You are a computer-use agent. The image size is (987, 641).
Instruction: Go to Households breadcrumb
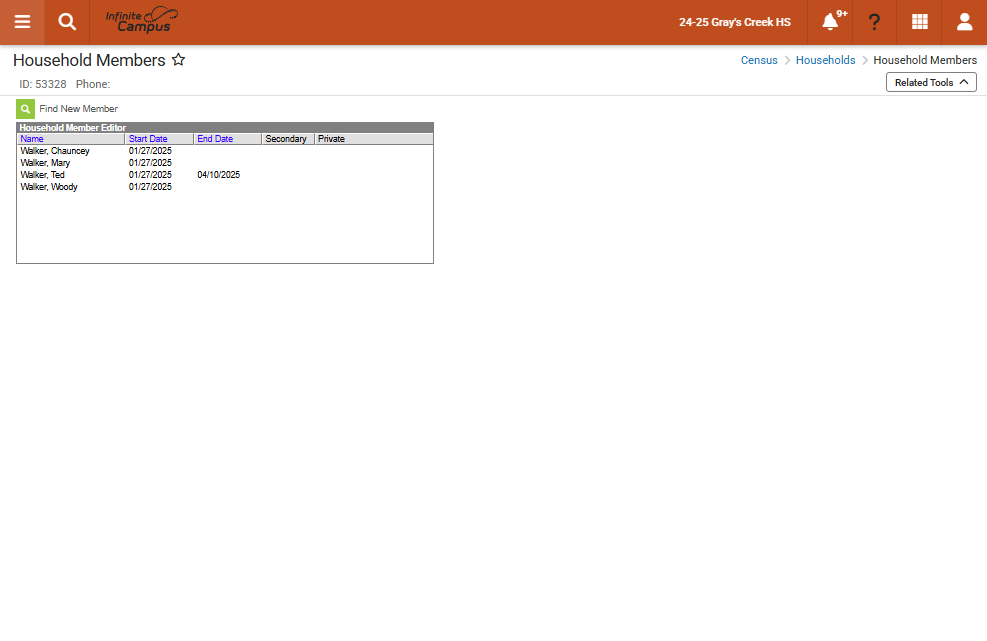click(825, 60)
